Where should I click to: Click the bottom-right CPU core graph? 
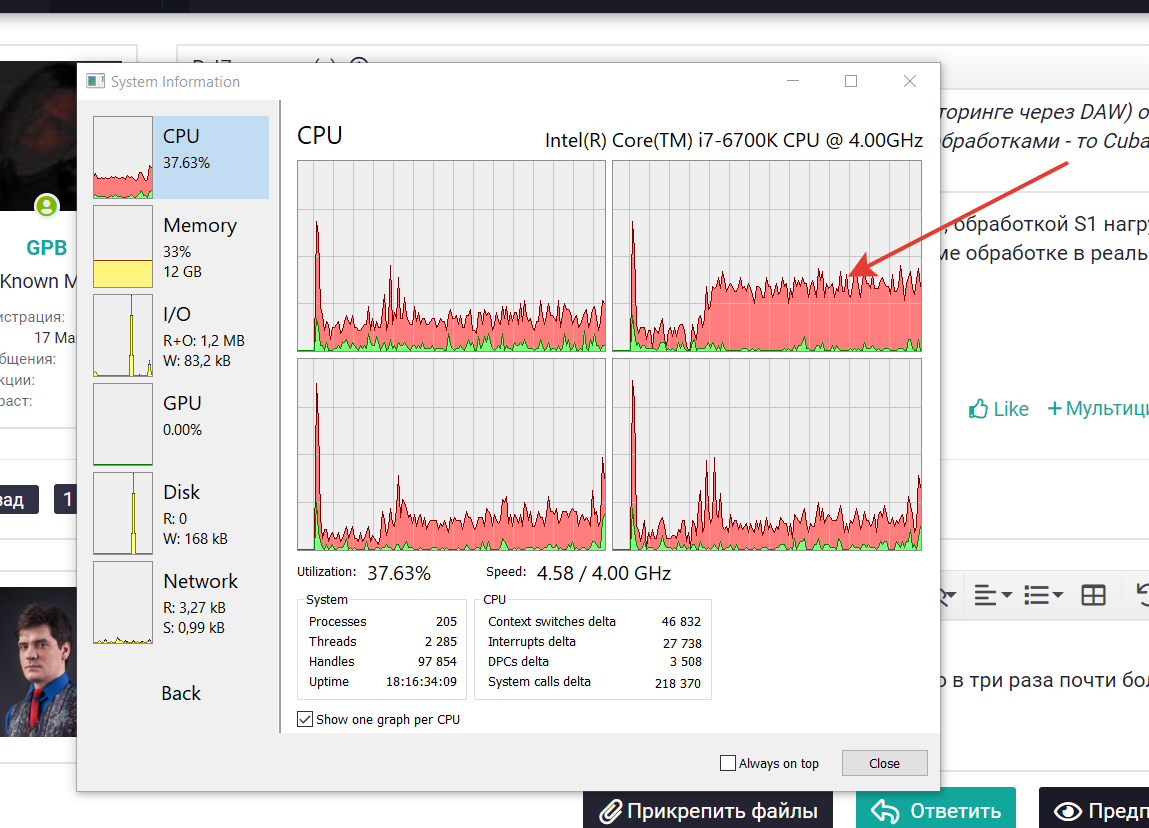[766, 454]
